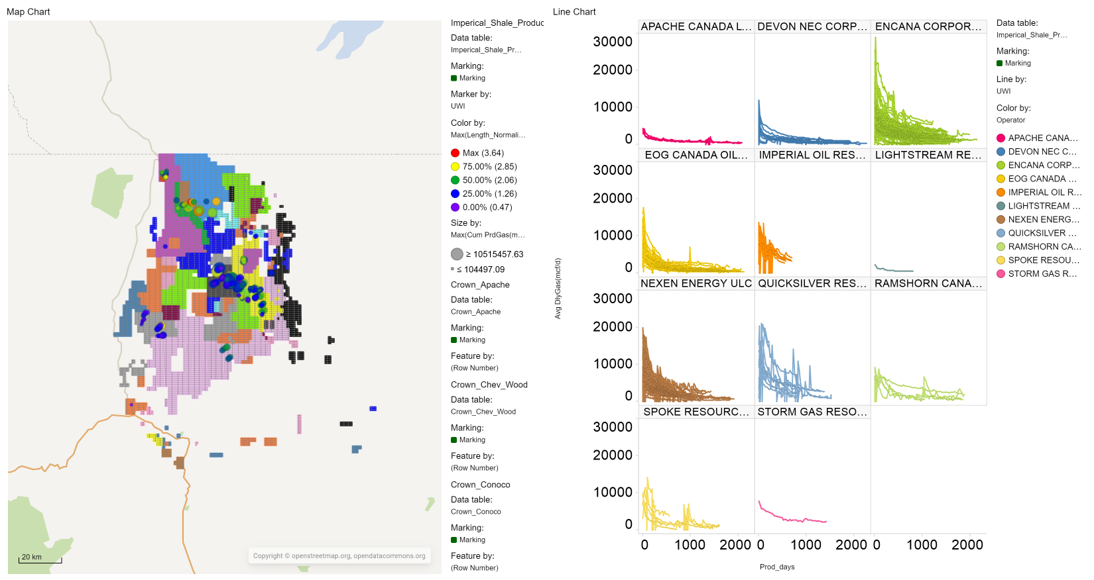Select the STORM GAS R... operator legend item
Image resolution: width=1094 pixels, height=580 pixels.
(x=1037, y=274)
